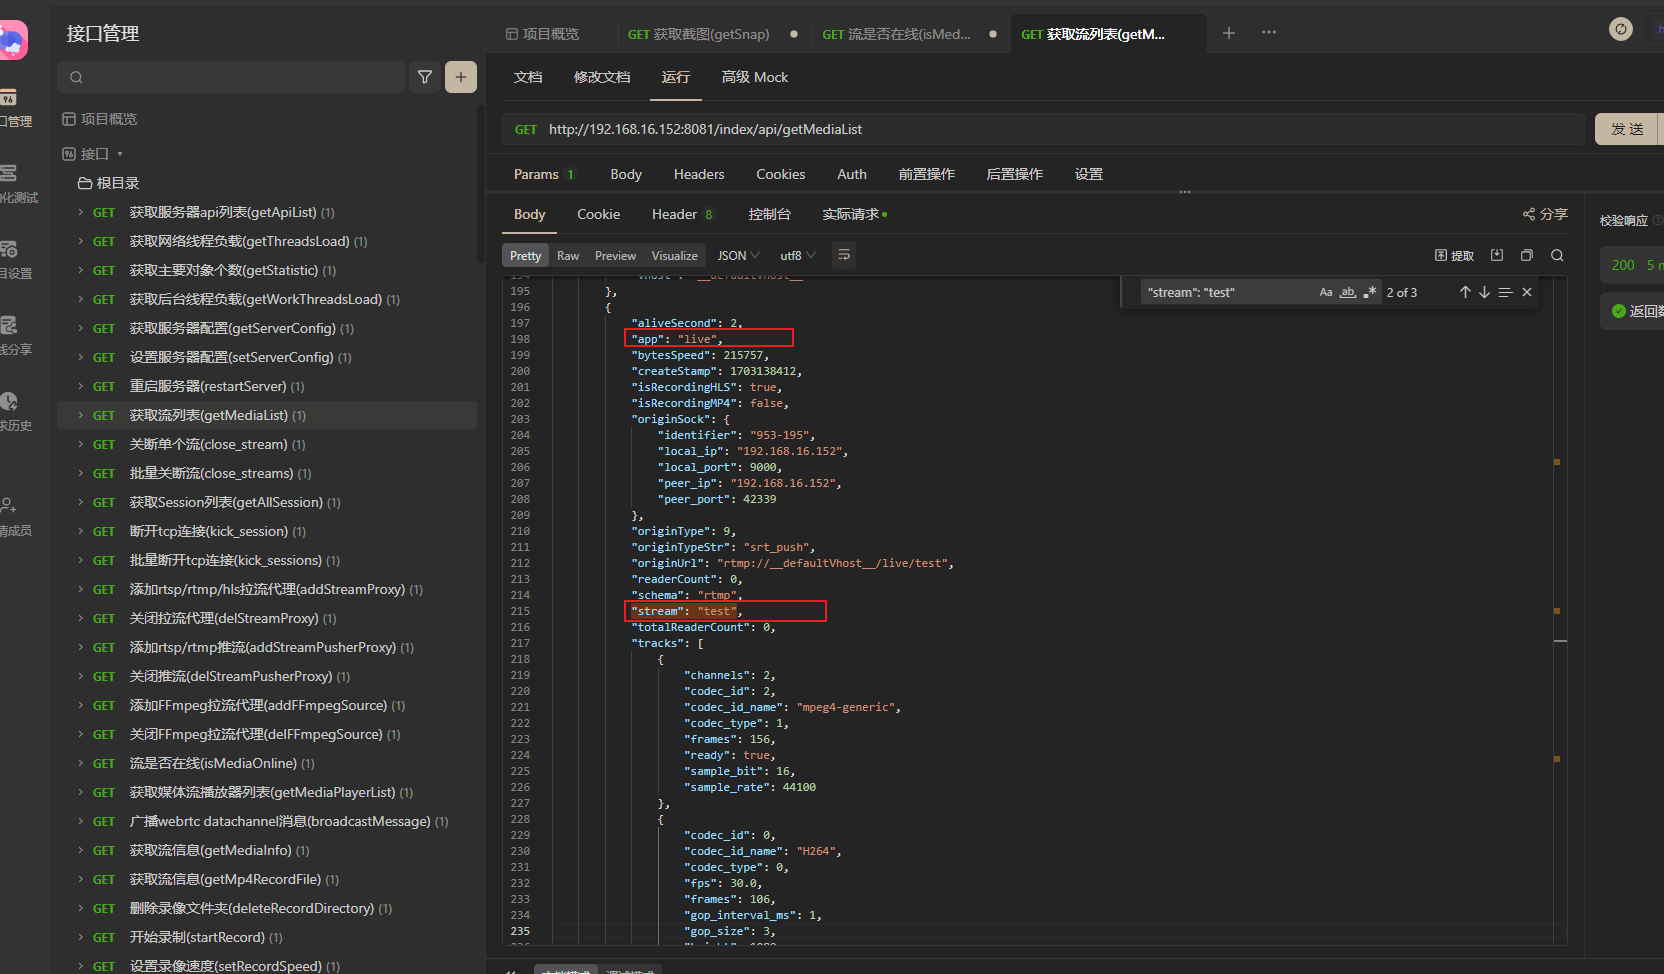Switch to the 获取截图(getSnap) tab
Screen dimensions: 1664x974
(699, 34)
